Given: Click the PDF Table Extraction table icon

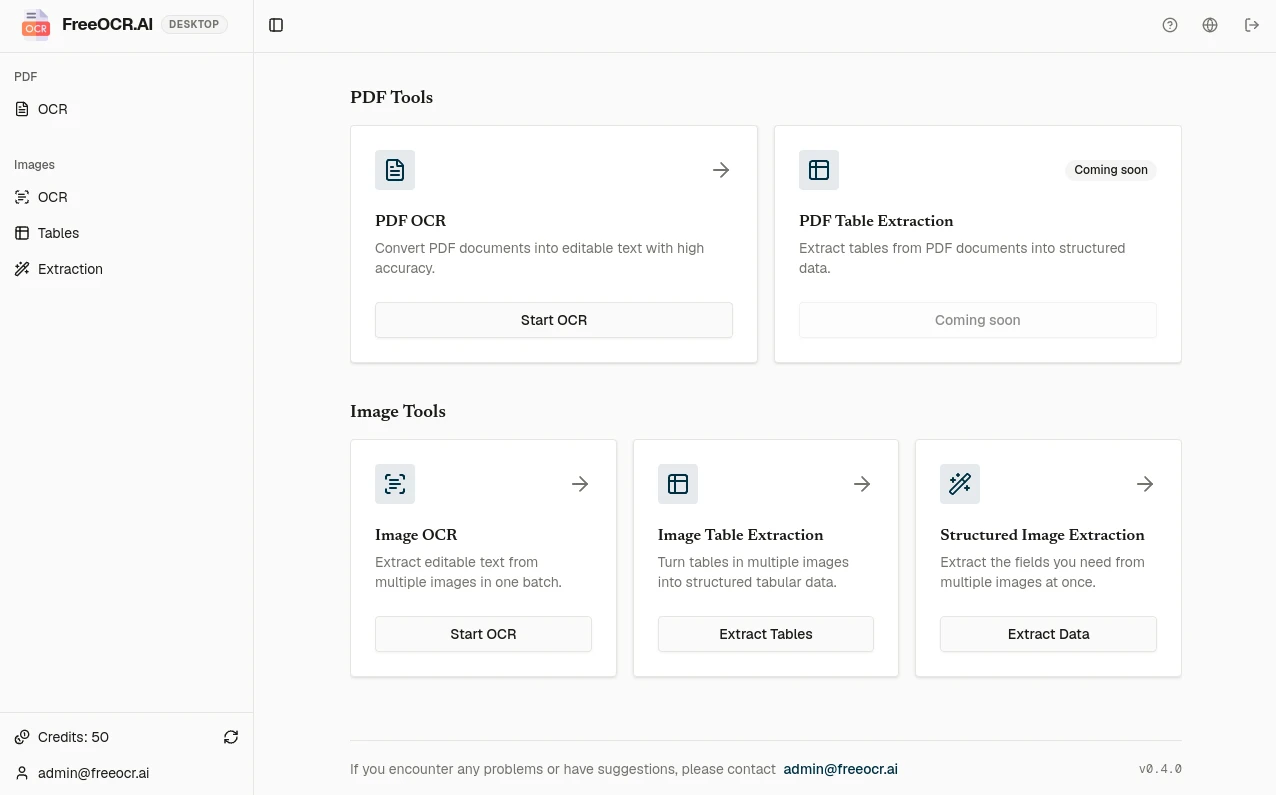Looking at the screenshot, I should [x=819, y=170].
